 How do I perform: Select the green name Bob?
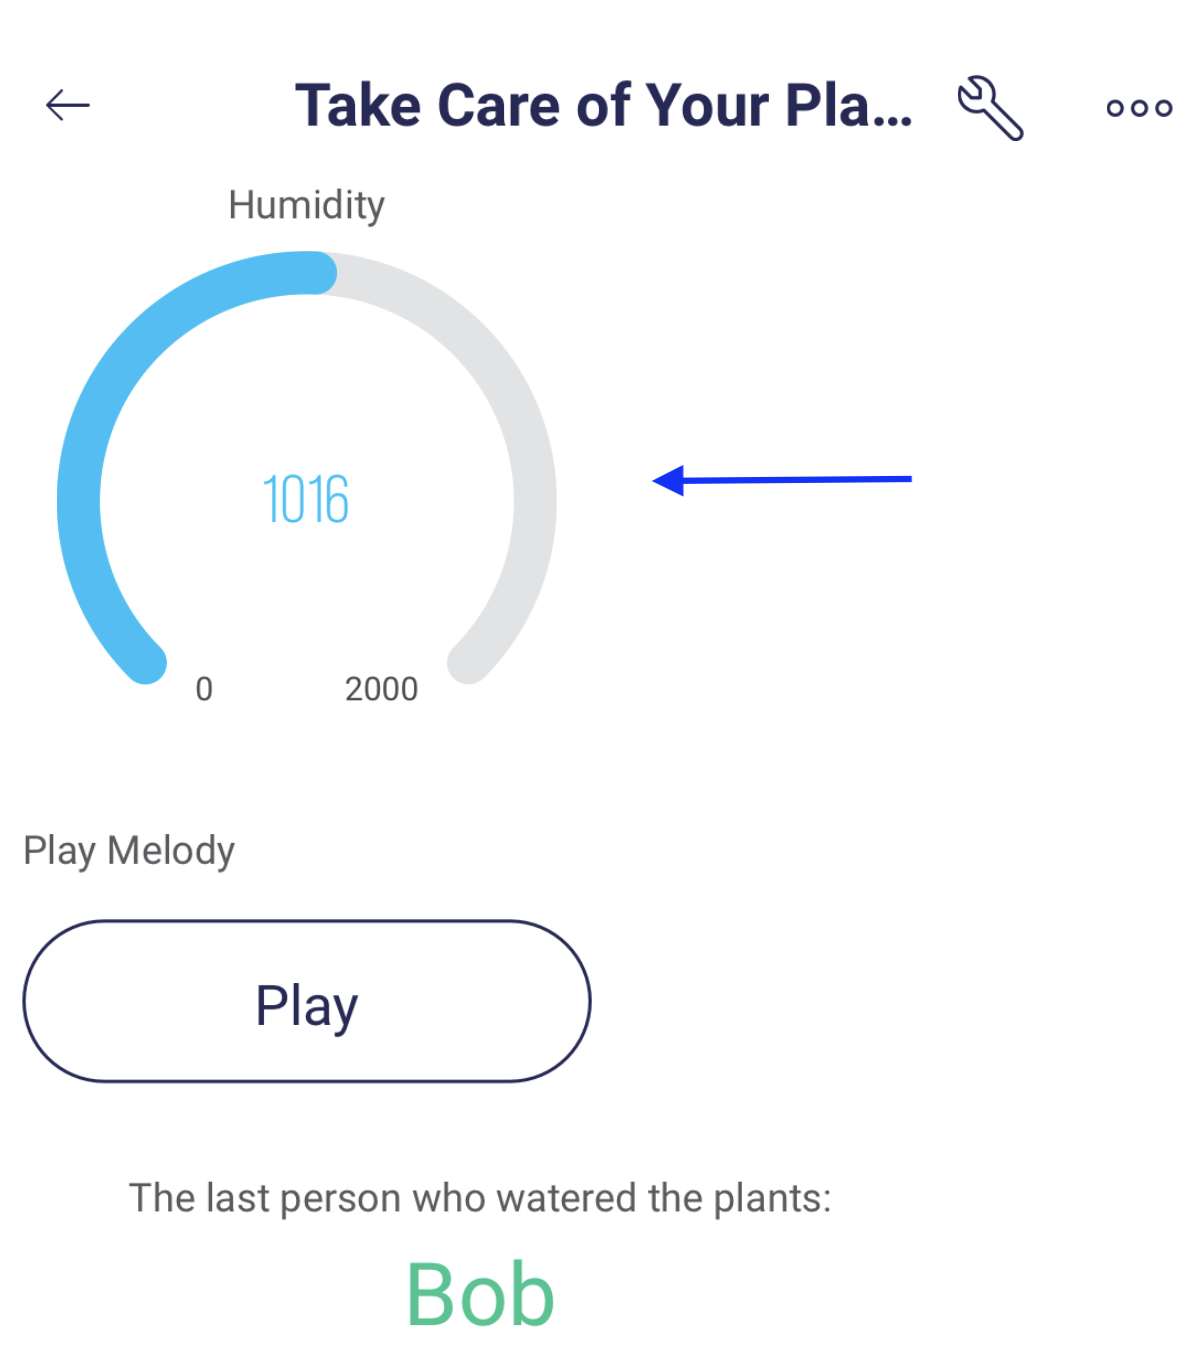click(x=480, y=1294)
